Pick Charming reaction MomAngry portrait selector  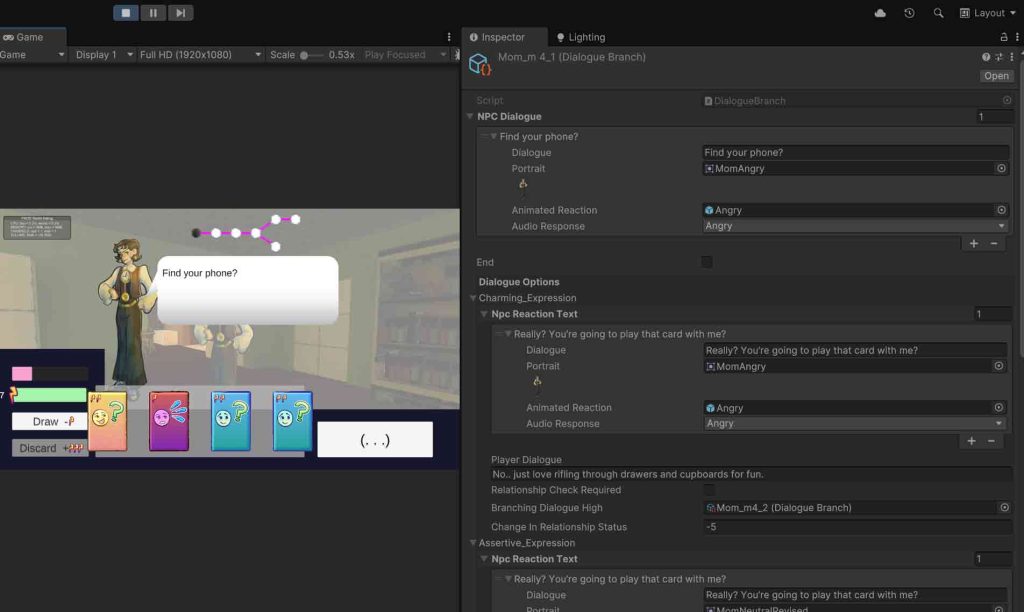point(998,366)
